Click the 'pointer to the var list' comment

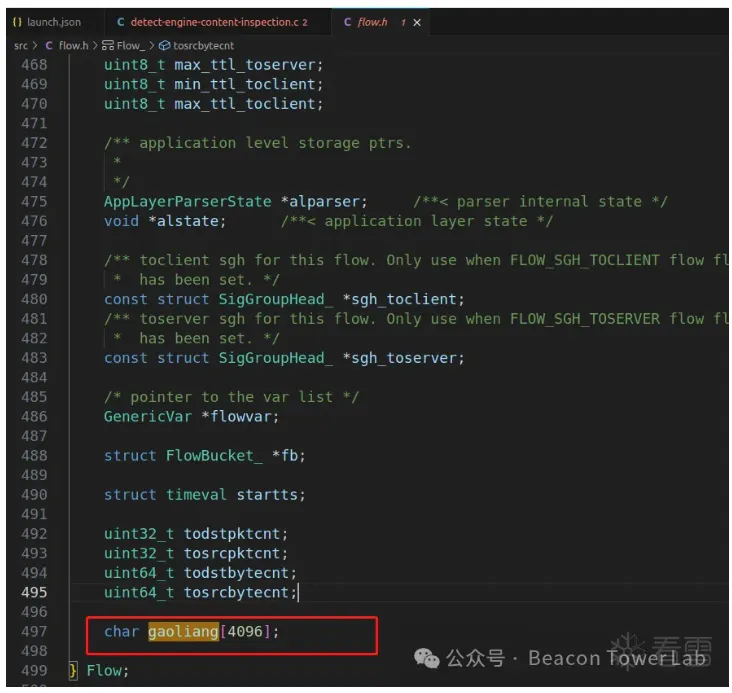[x=231, y=397]
